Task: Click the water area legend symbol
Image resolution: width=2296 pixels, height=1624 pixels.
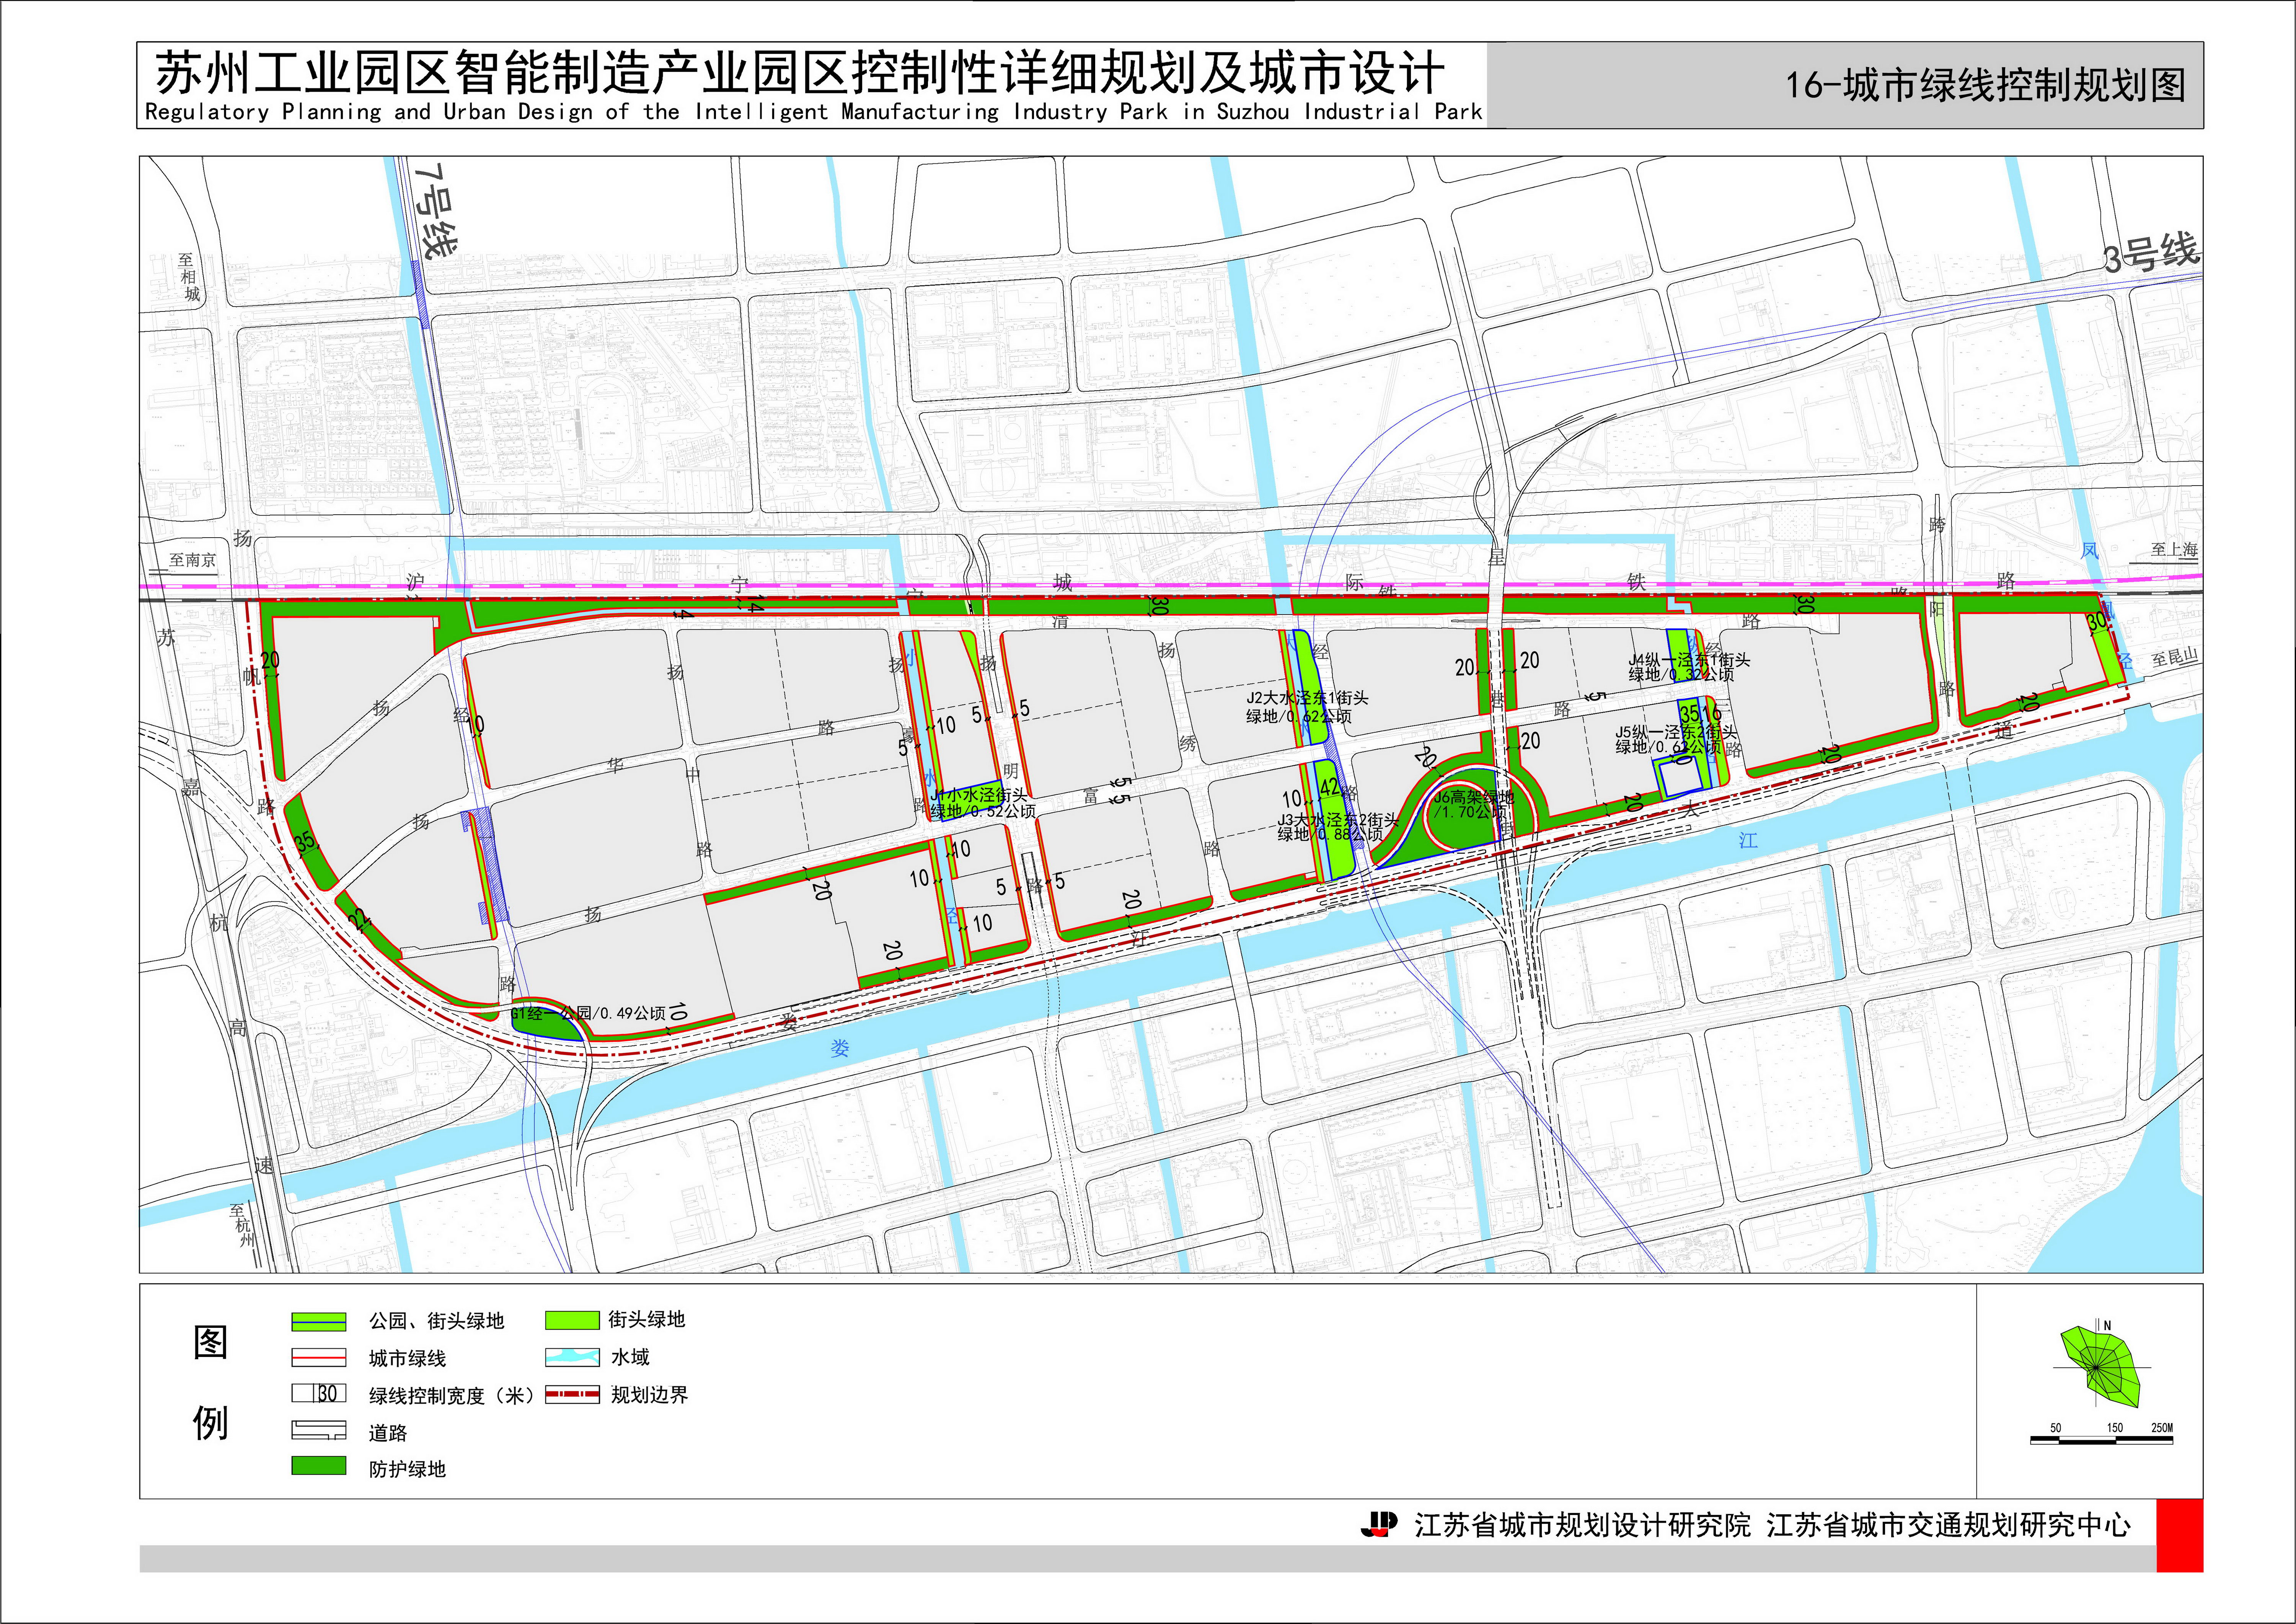Action: 572,1357
